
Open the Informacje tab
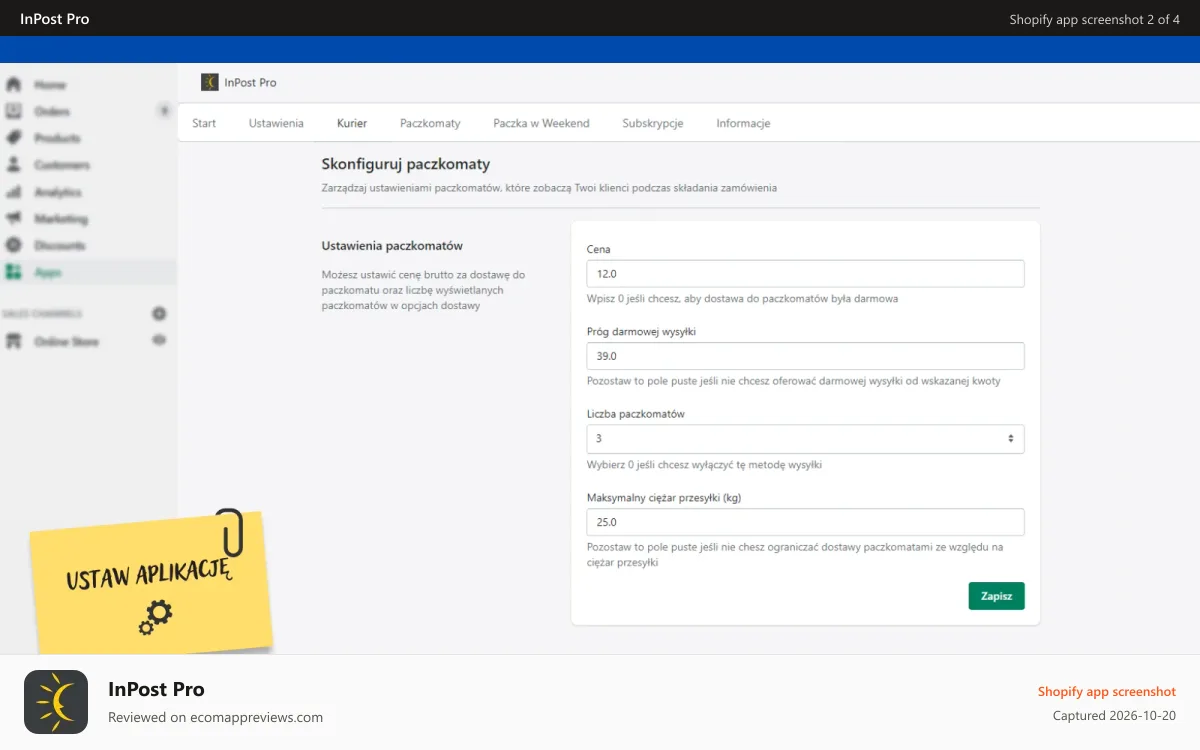(x=743, y=123)
